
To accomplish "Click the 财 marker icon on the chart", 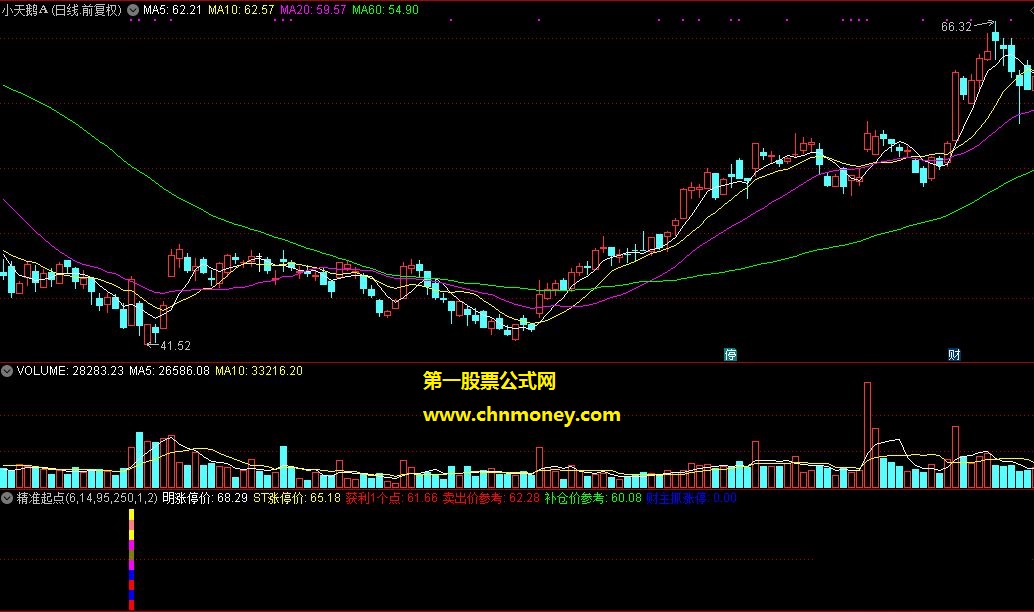I will (954, 354).
